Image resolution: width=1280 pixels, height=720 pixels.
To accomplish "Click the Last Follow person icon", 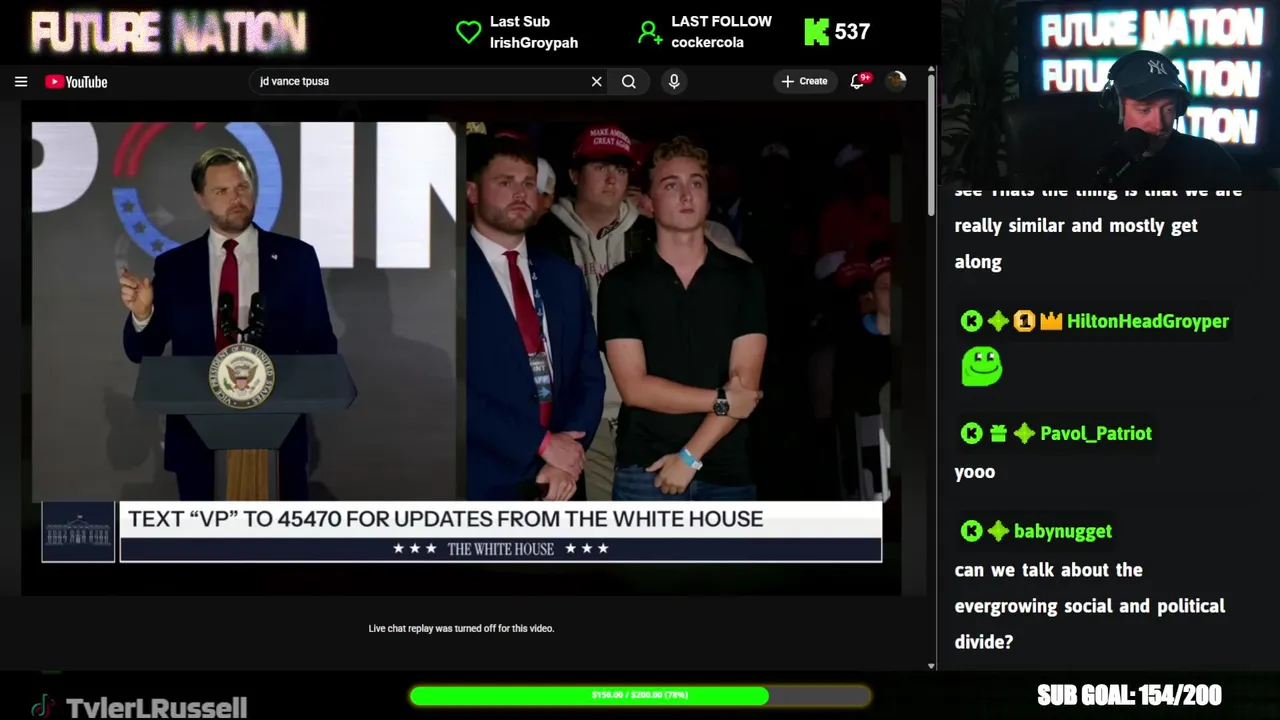I will (x=650, y=33).
